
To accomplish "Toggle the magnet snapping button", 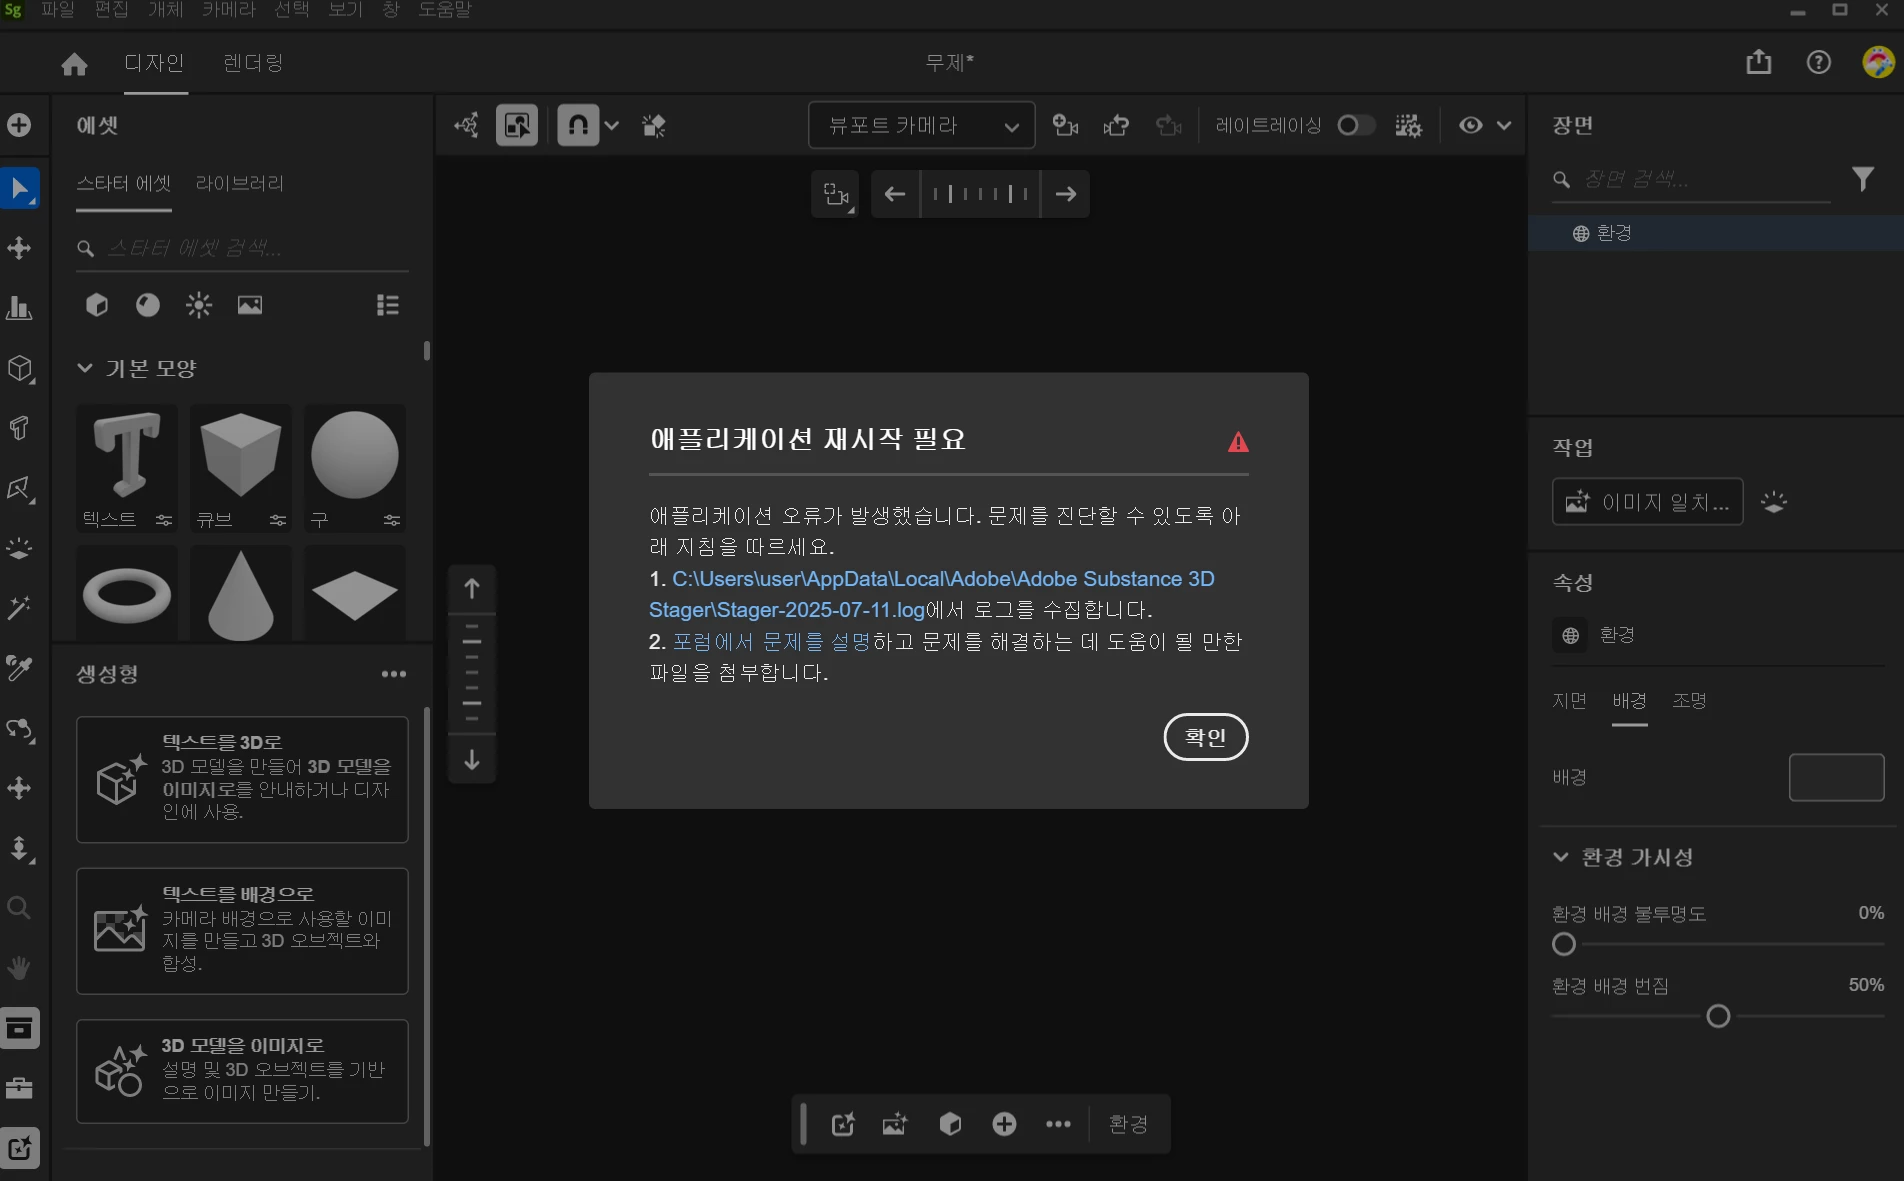I will 578,125.
